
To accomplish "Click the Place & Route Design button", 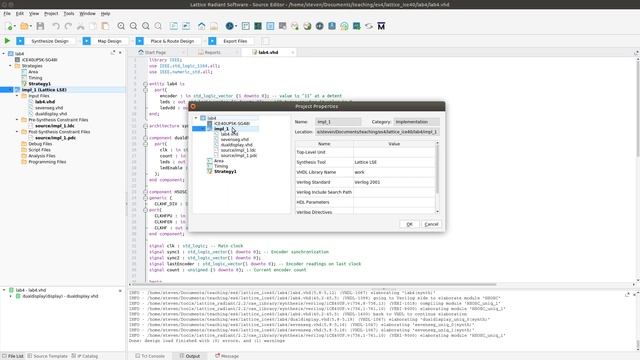I will [172, 41].
